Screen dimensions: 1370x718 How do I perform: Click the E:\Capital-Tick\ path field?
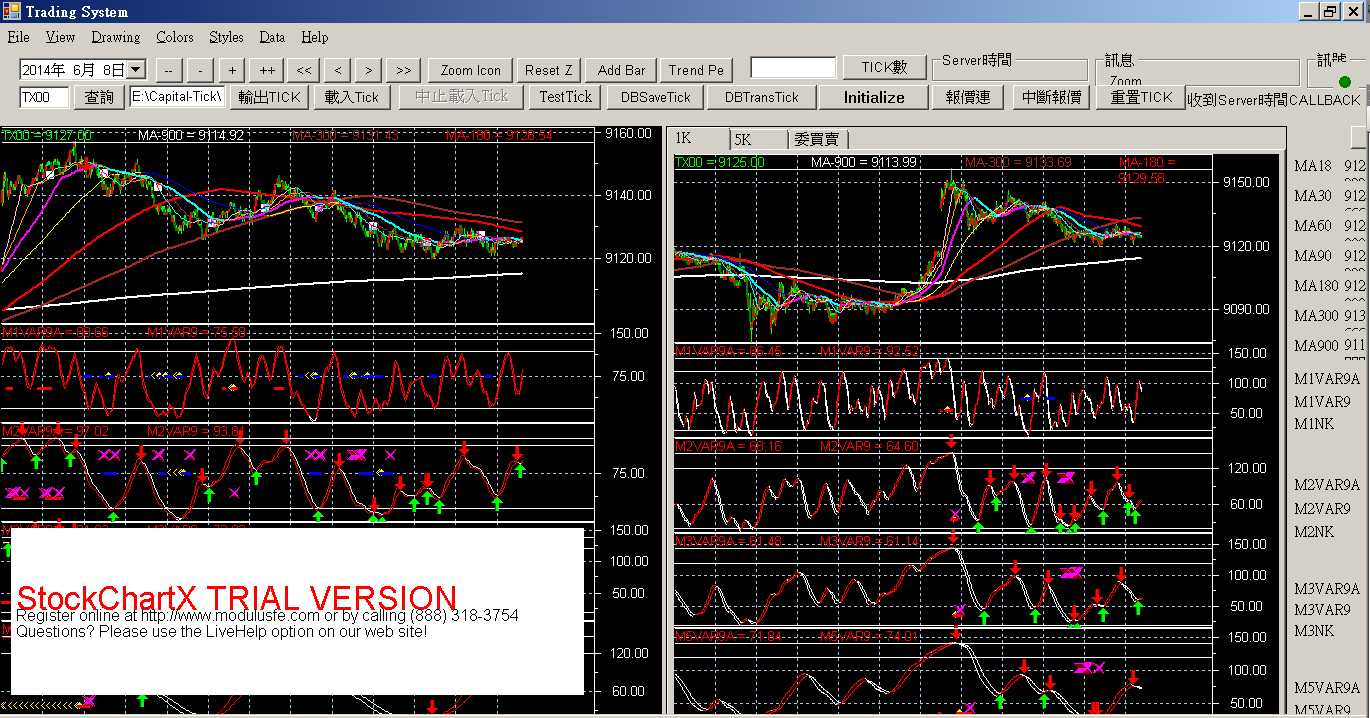pos(177,97)
